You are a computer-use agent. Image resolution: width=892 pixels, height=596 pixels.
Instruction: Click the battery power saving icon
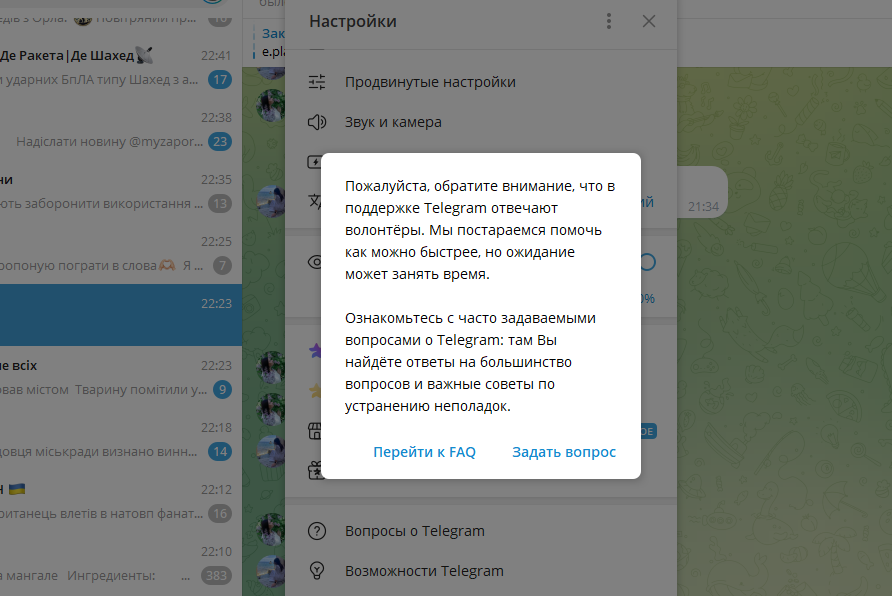click(x=315, y=162)
